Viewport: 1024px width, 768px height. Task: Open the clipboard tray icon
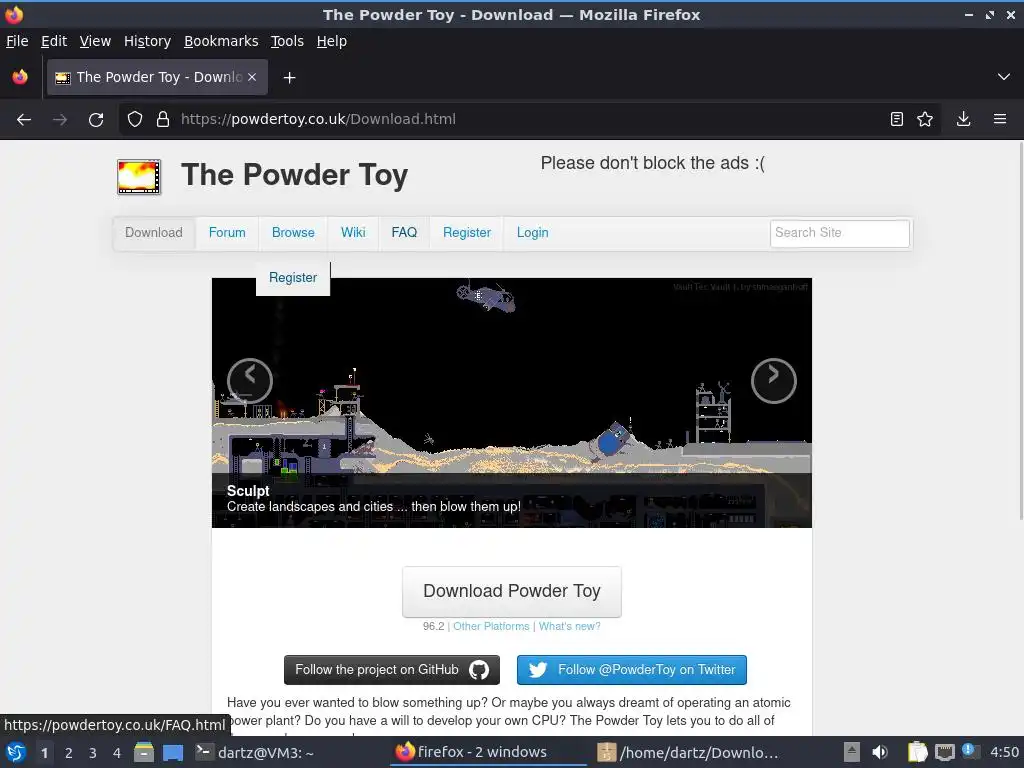917,752
